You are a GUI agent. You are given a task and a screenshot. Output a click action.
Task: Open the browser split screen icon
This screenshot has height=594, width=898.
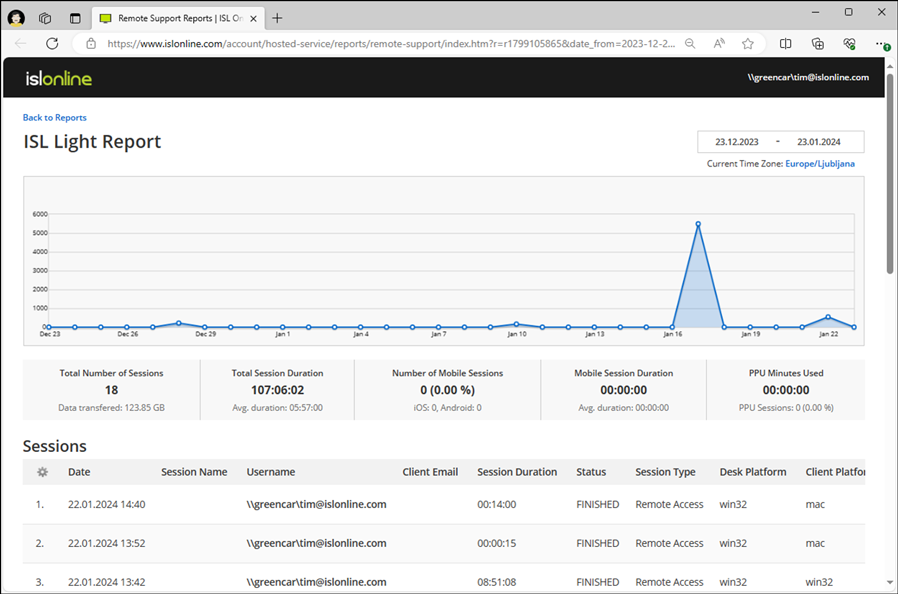[786, 44]
